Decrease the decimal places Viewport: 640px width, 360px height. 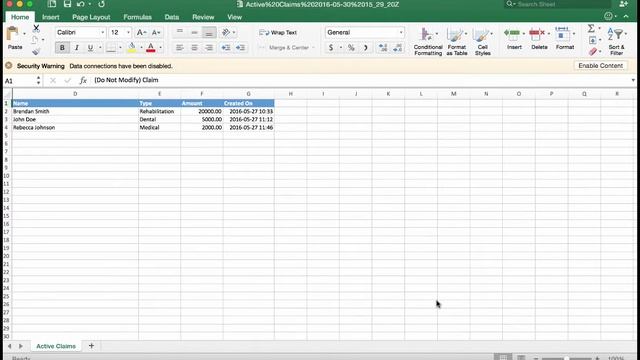coord(398,48)
